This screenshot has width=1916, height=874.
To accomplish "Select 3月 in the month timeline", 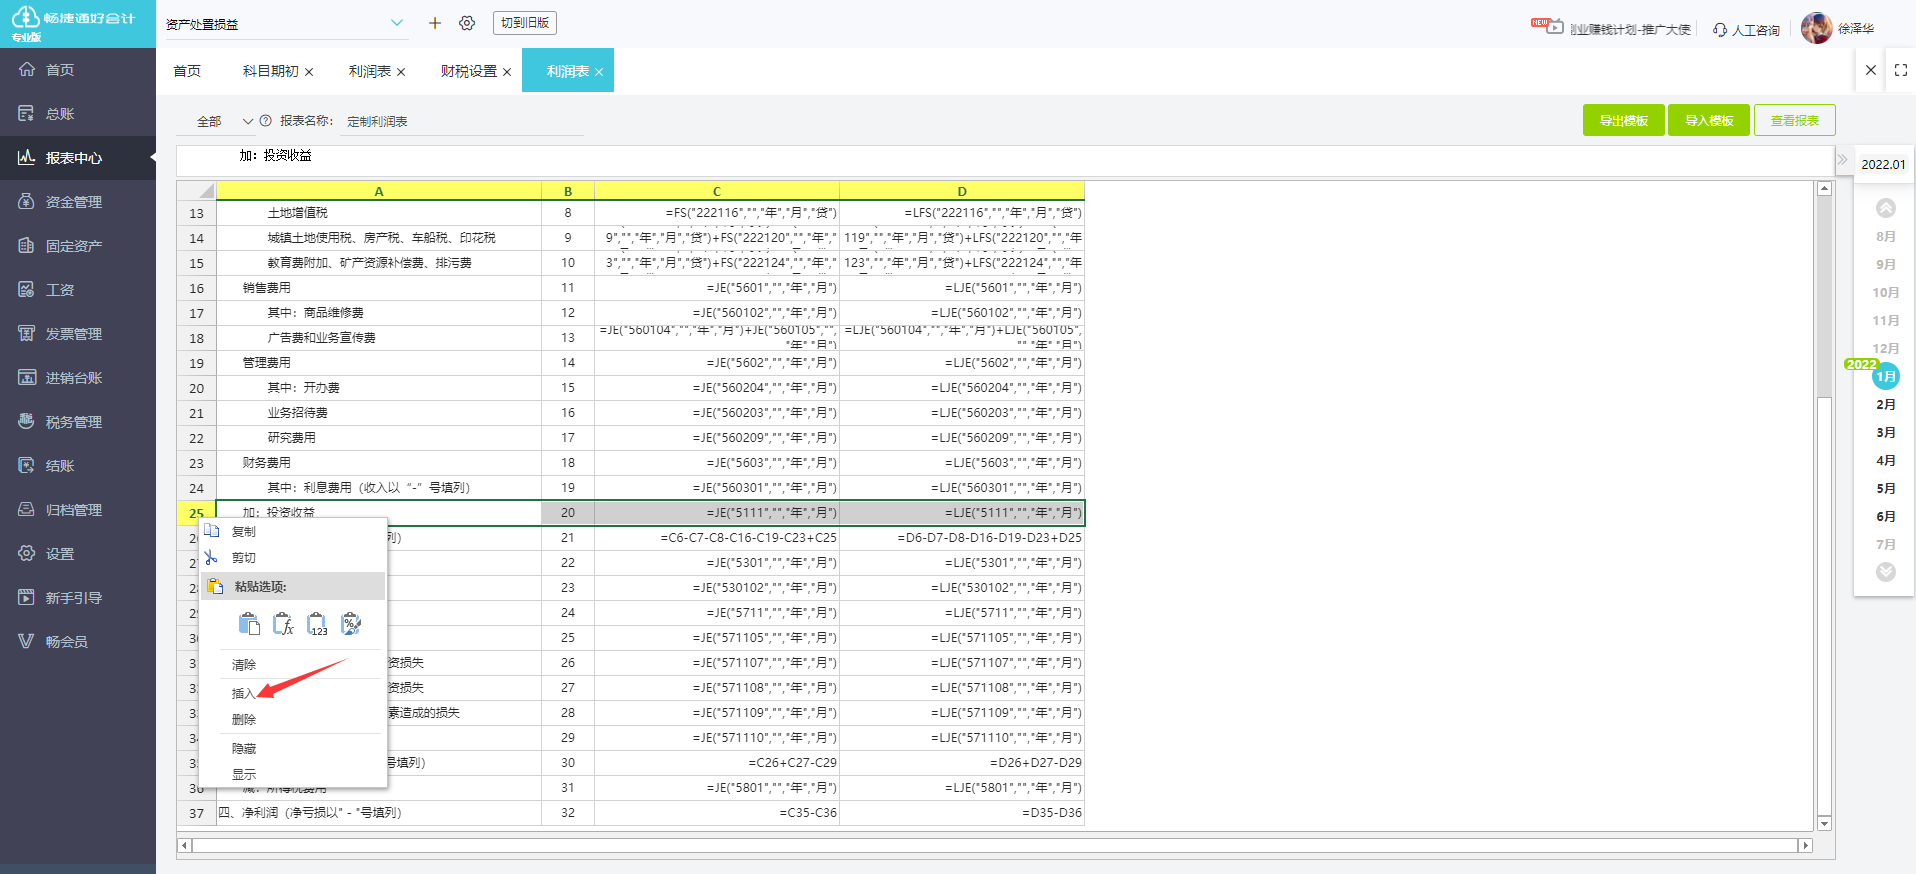I will [x=1885, y=432].
